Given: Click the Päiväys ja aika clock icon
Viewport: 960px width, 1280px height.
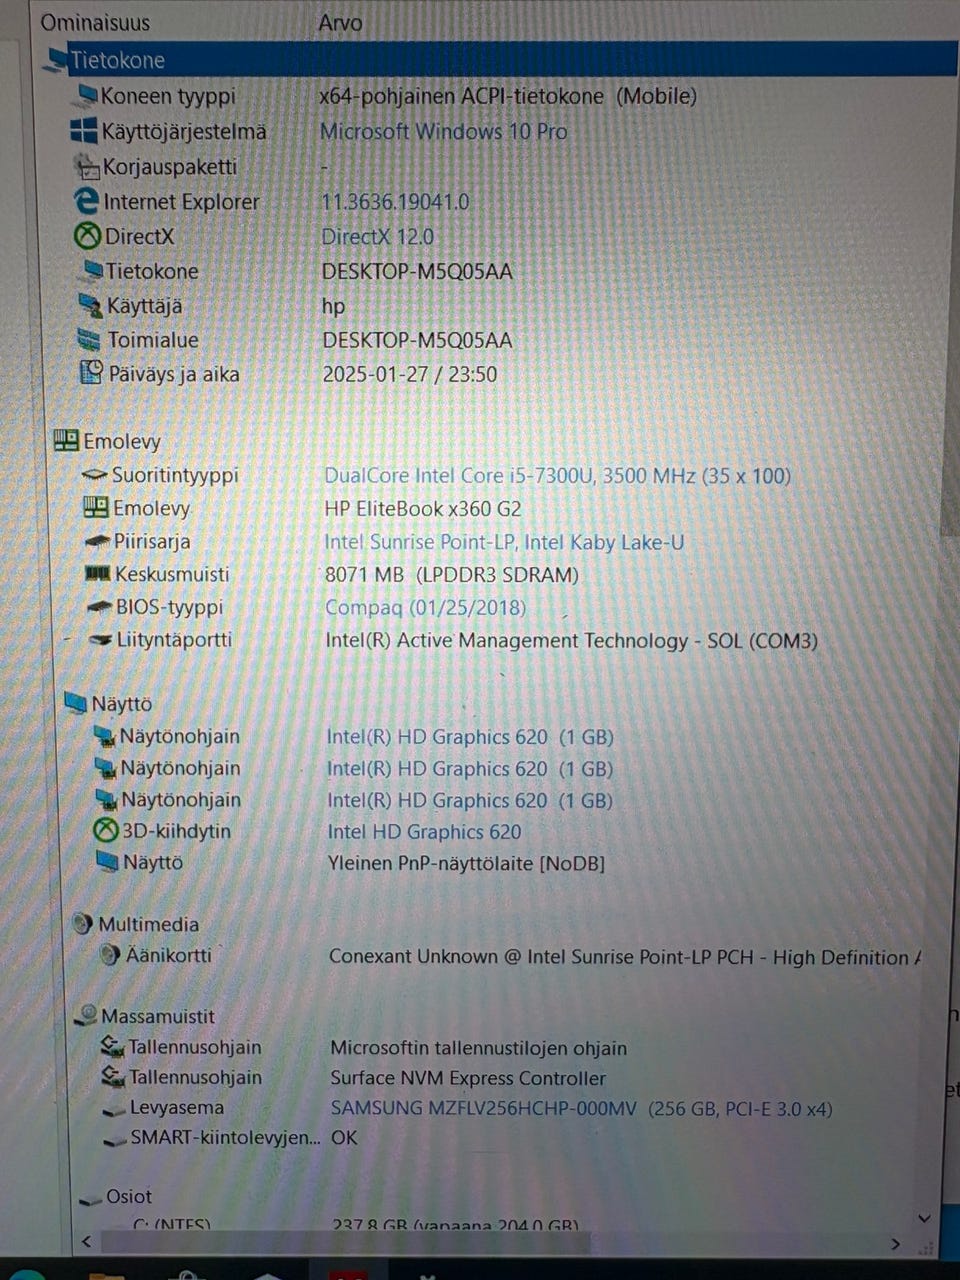Looking at the screenshot, I should coord(91,373).
